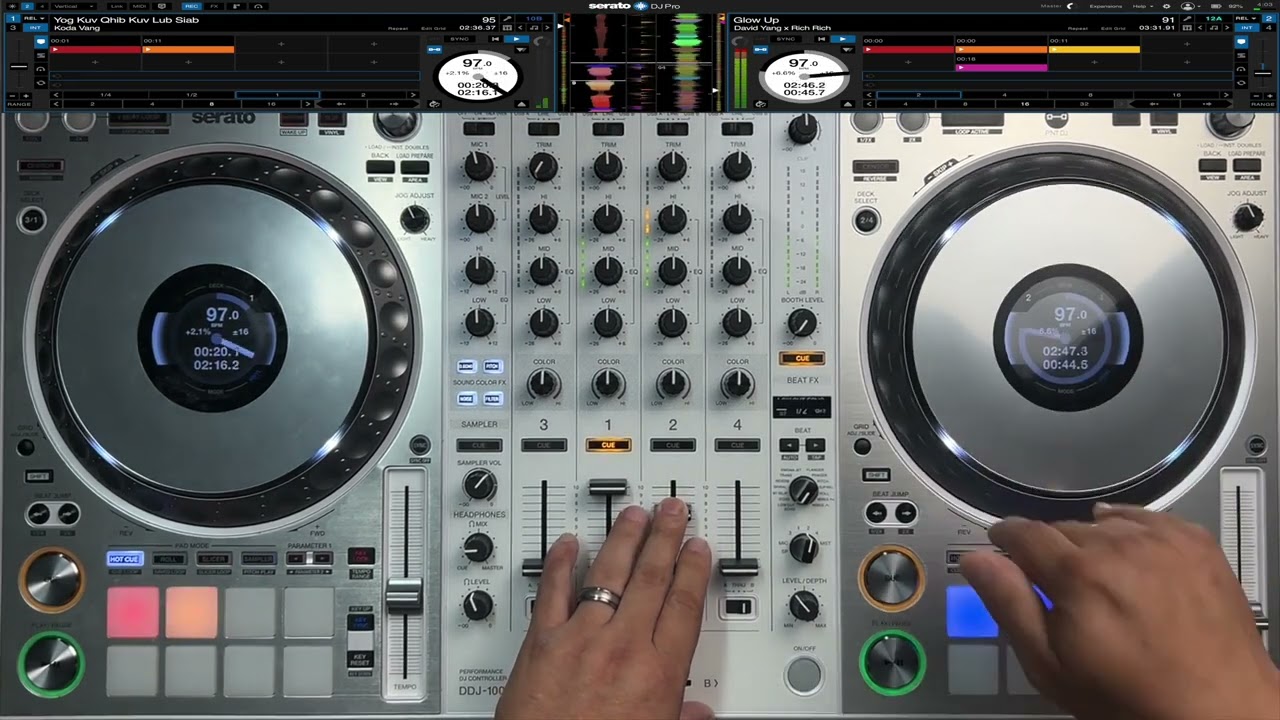
Task: Expand the down triangle under right deck play button
Action: 846,49
